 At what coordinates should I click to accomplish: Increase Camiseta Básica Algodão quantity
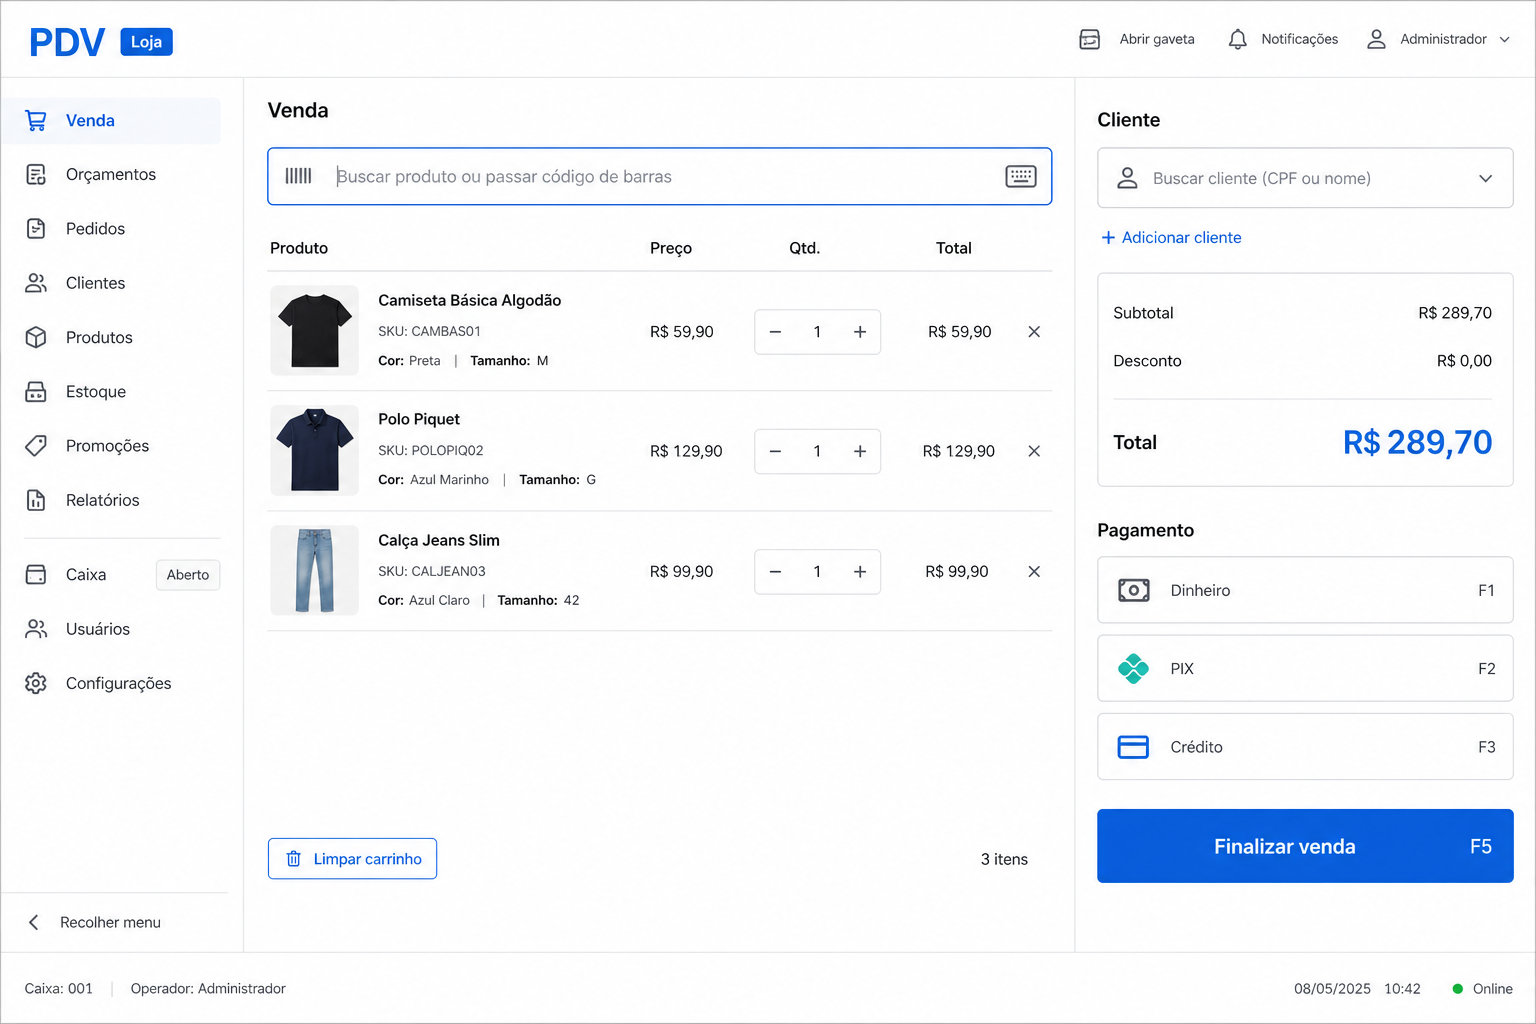[860, 332]
